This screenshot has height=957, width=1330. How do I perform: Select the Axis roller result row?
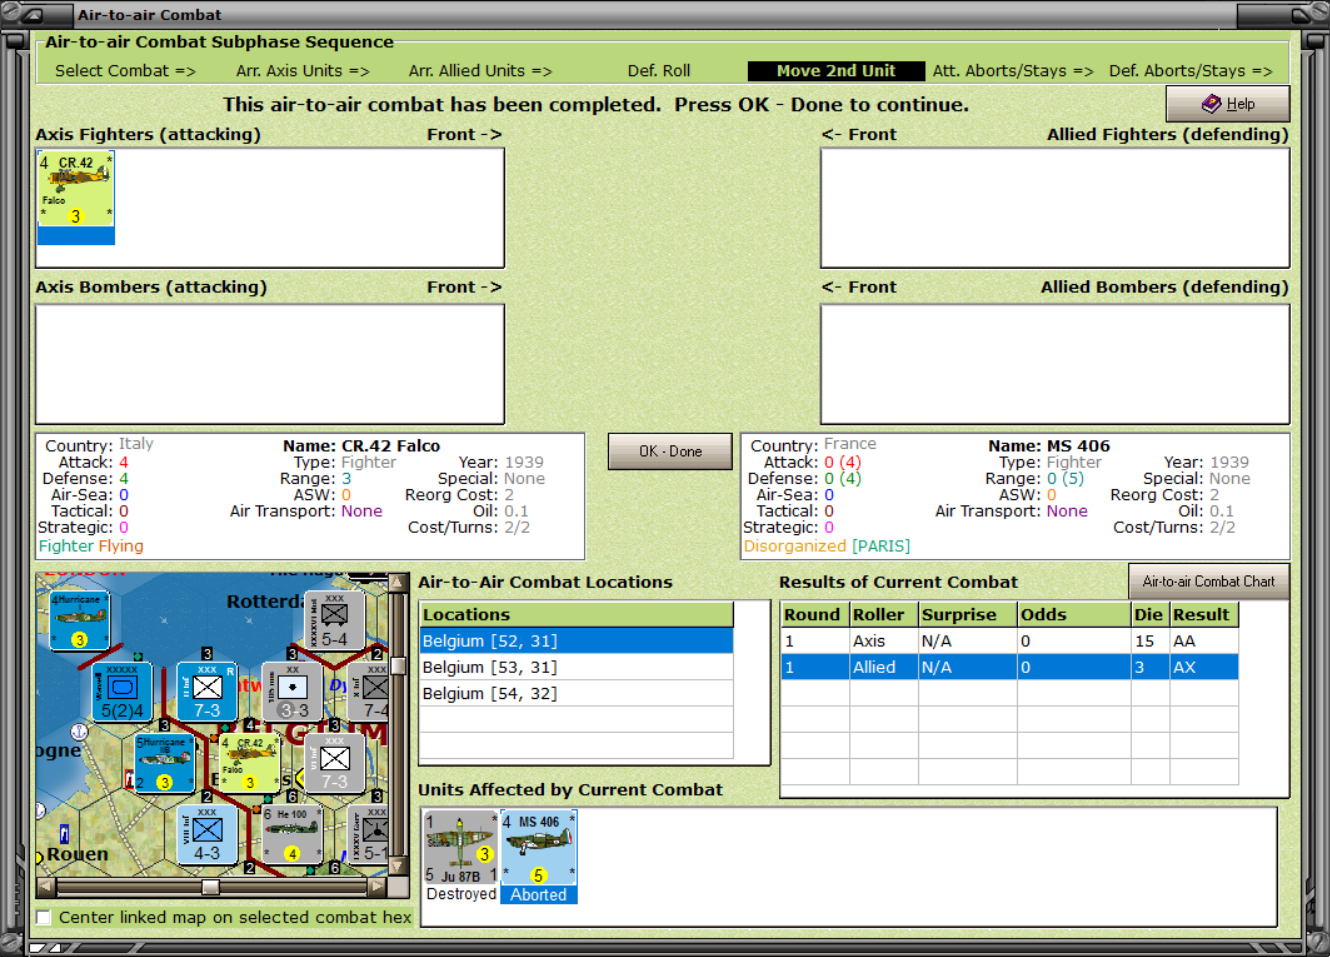pos(1010,641)
